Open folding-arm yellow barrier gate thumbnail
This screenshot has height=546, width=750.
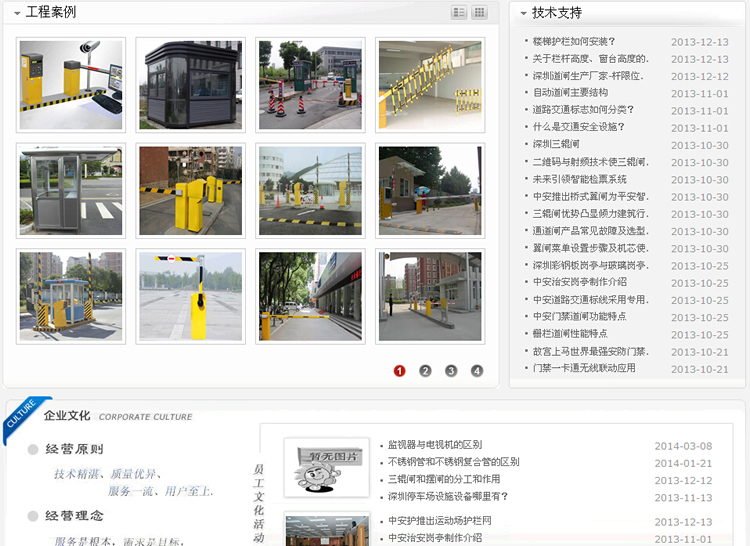(x=190, y=296)
